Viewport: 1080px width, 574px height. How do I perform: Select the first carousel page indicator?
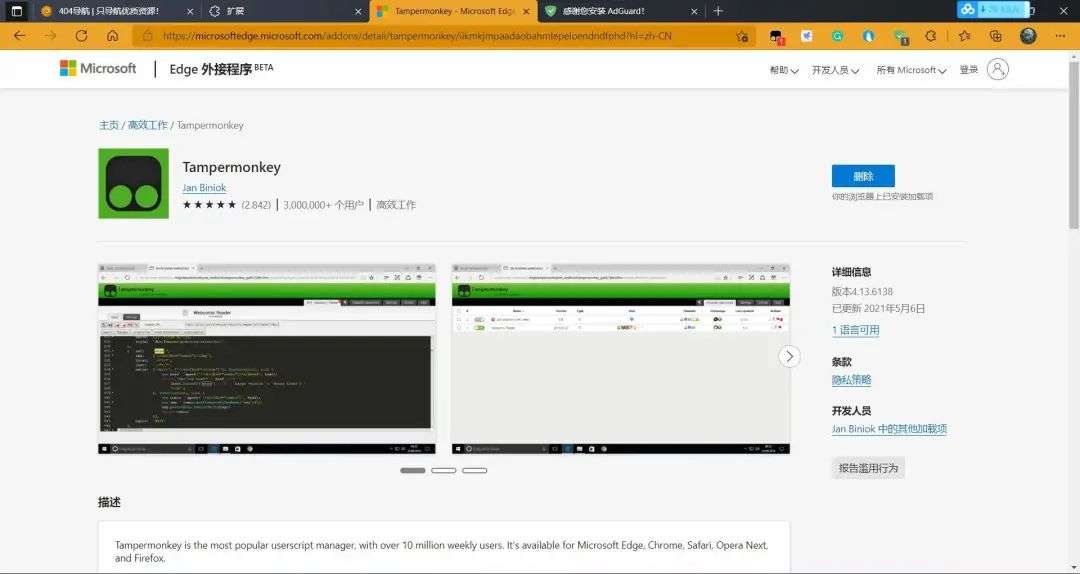[413, 471]
